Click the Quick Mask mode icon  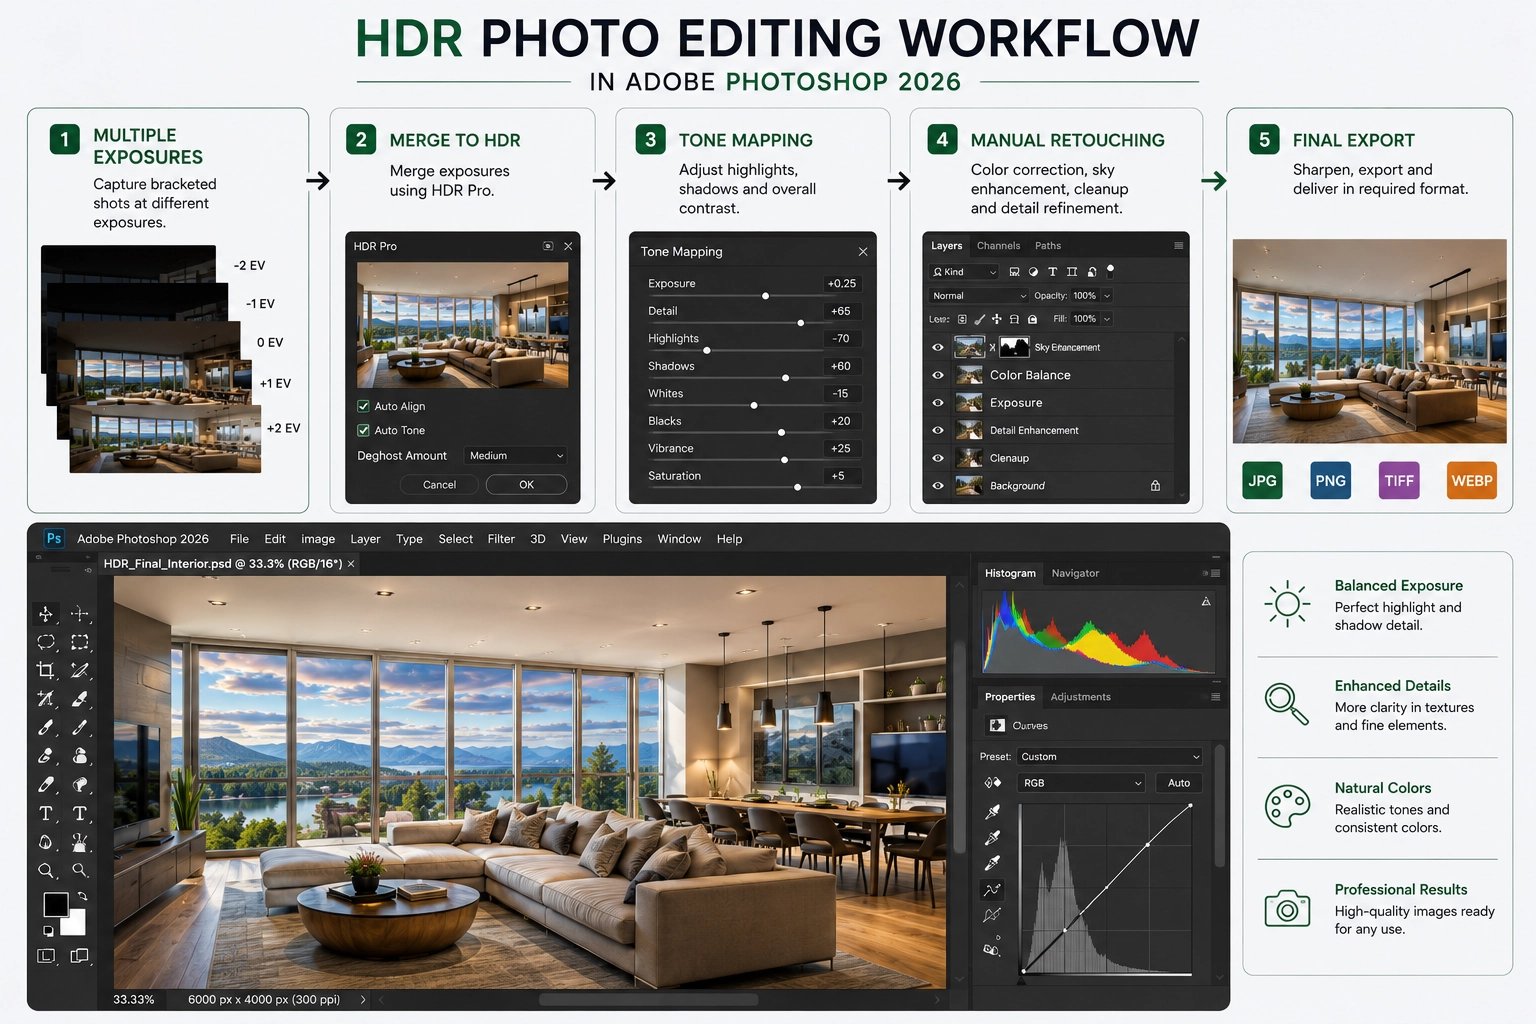46,956
